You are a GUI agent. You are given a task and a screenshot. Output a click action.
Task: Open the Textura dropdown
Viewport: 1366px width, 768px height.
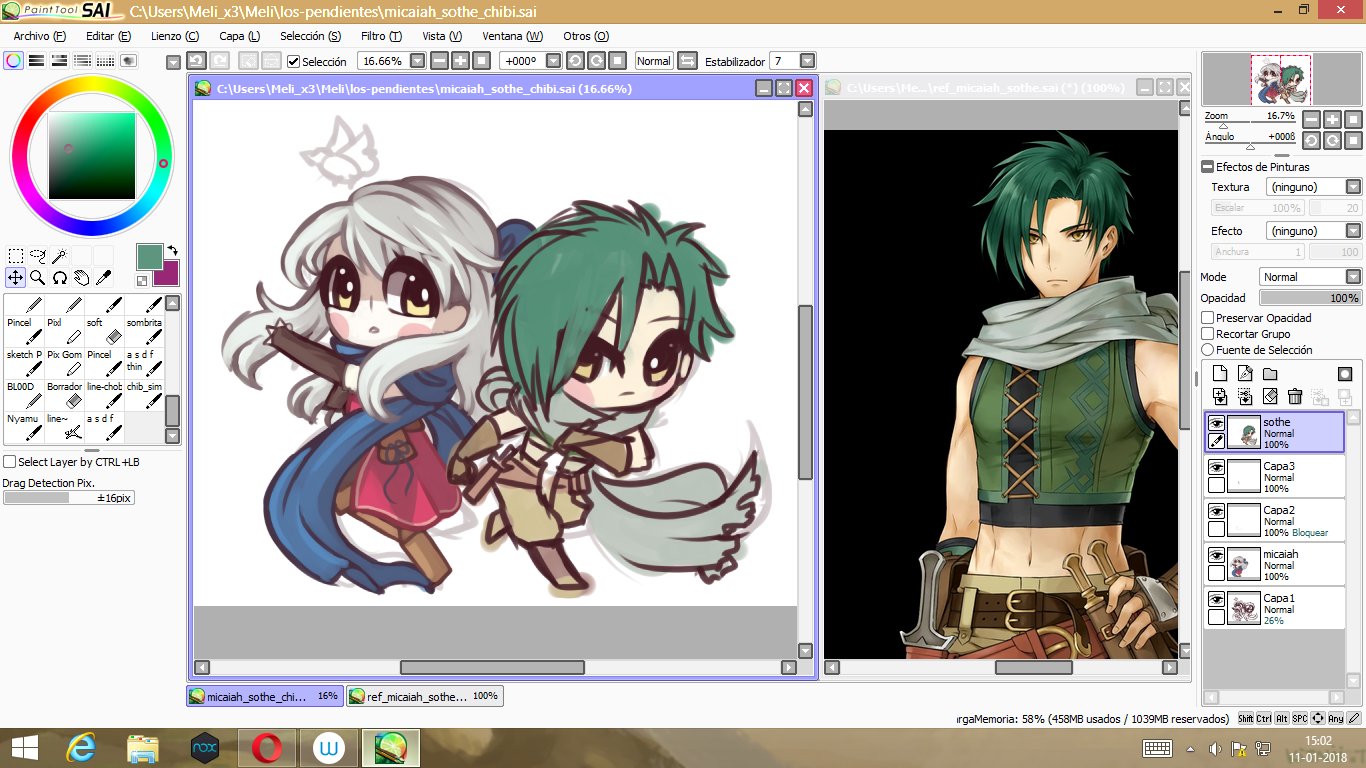(1353, 187)
